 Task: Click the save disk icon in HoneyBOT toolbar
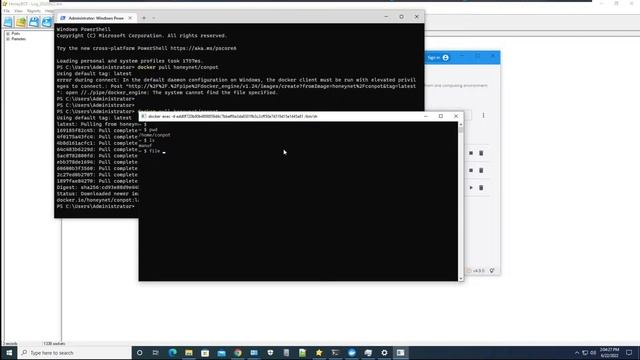pyautogui.click(x=34, y=22)
